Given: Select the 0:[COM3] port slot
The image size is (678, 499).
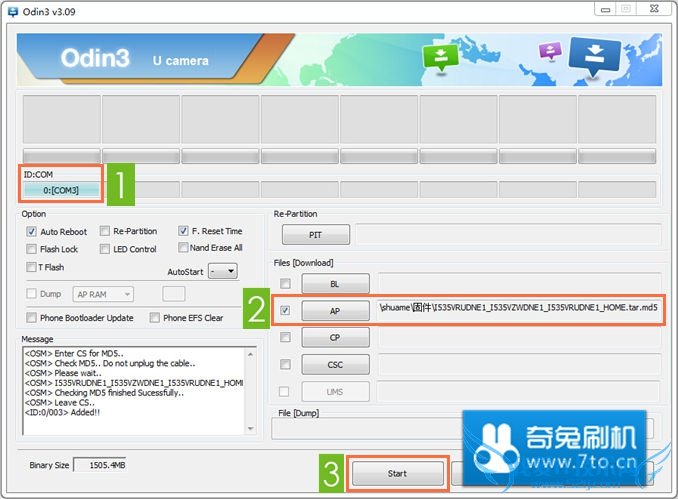Looking at the screenshot, I should click(x=61, y=190).
